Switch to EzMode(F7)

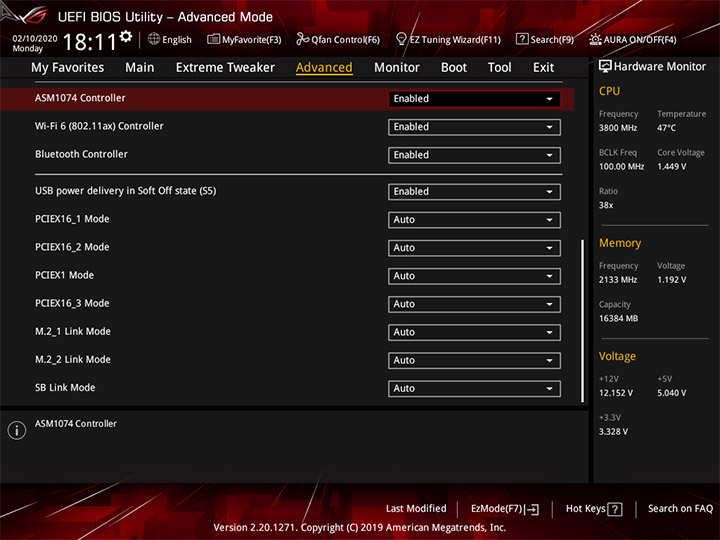pyautogui.click(x=505, y=509)
